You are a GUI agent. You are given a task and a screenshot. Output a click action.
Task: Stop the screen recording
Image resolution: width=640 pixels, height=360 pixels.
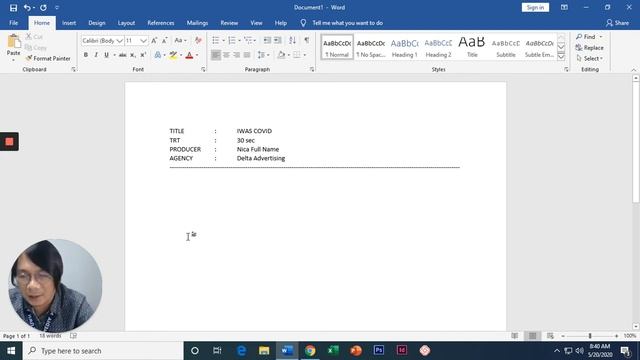coord(9,142)
